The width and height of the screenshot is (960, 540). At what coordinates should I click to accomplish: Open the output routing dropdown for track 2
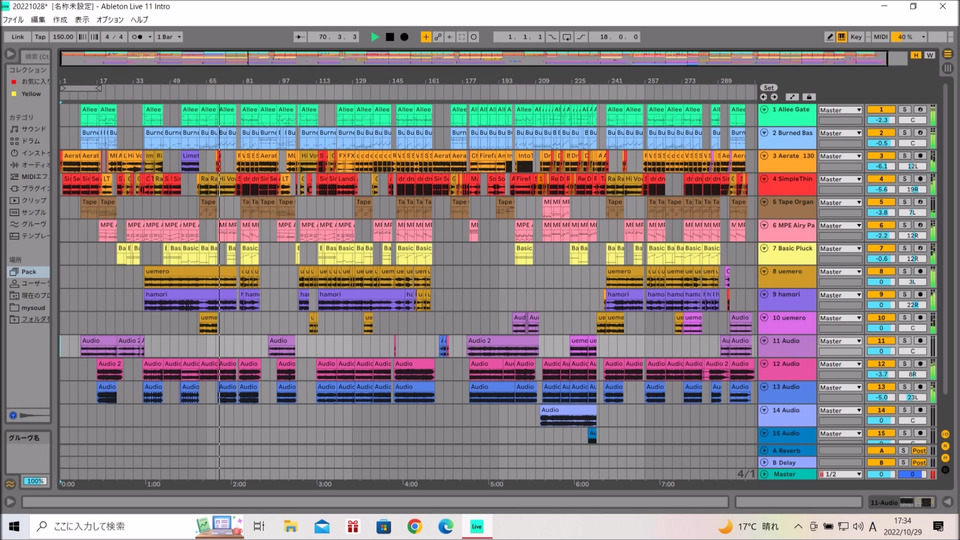tap(840, 133)
